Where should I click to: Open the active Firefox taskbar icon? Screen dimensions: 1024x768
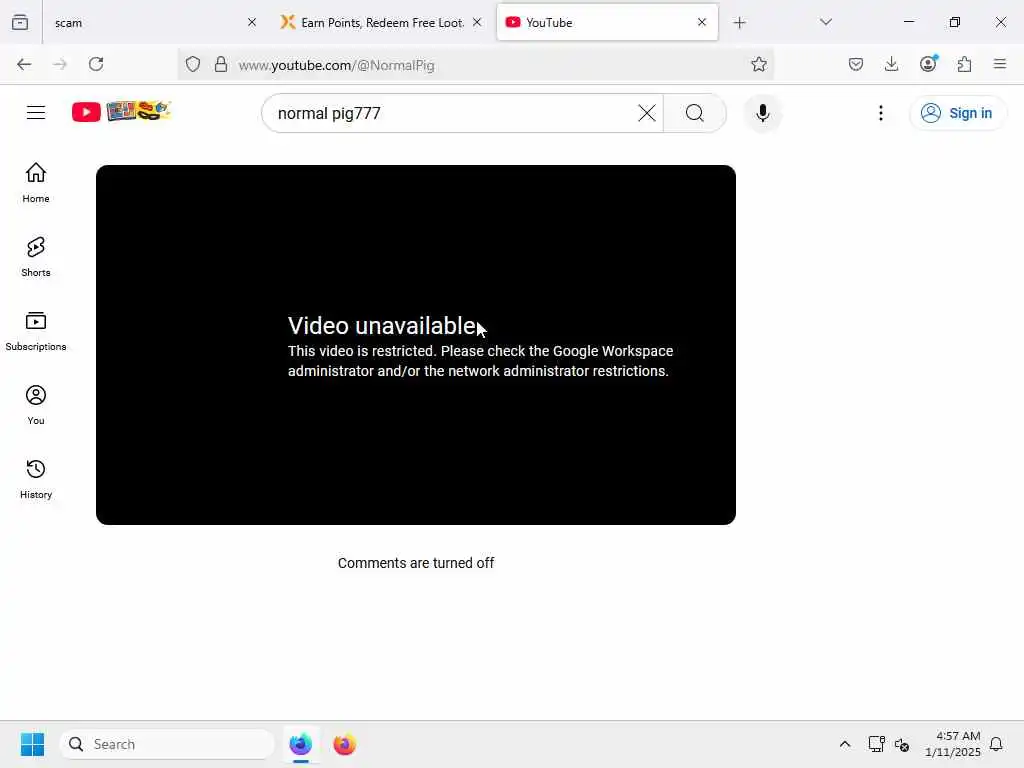(300, 744)
